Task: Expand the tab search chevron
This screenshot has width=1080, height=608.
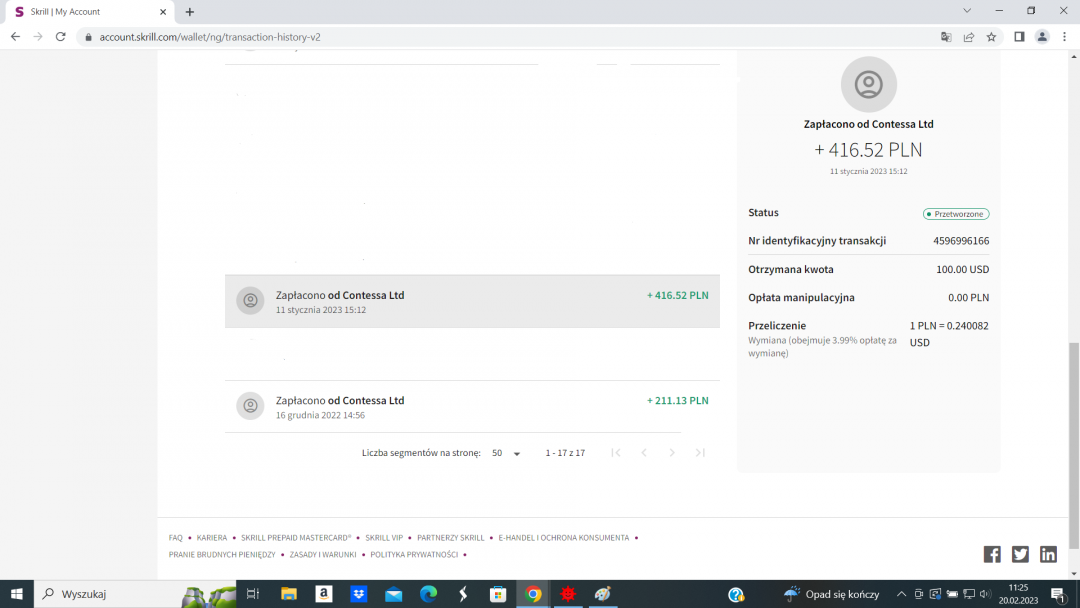Action: click(967, 11)
